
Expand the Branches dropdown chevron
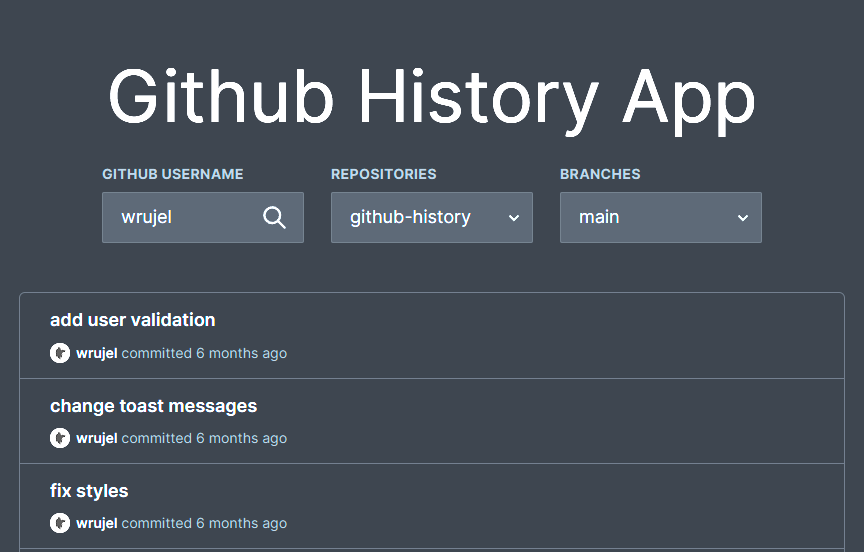pos(743,218)
